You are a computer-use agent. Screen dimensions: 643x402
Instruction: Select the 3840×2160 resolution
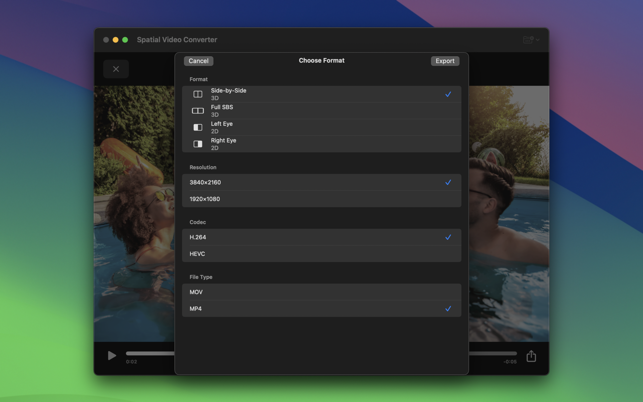pyautogui.click(x=322, y=182)
